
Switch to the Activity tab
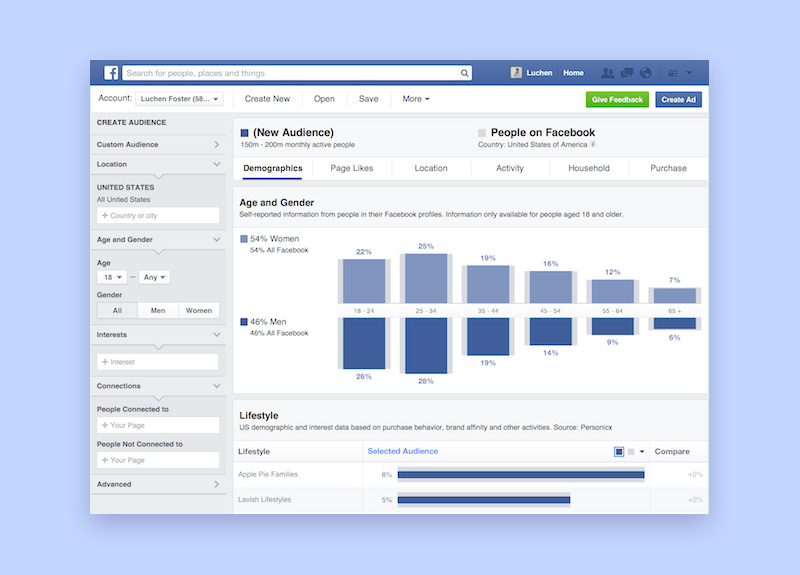point(510,168)
